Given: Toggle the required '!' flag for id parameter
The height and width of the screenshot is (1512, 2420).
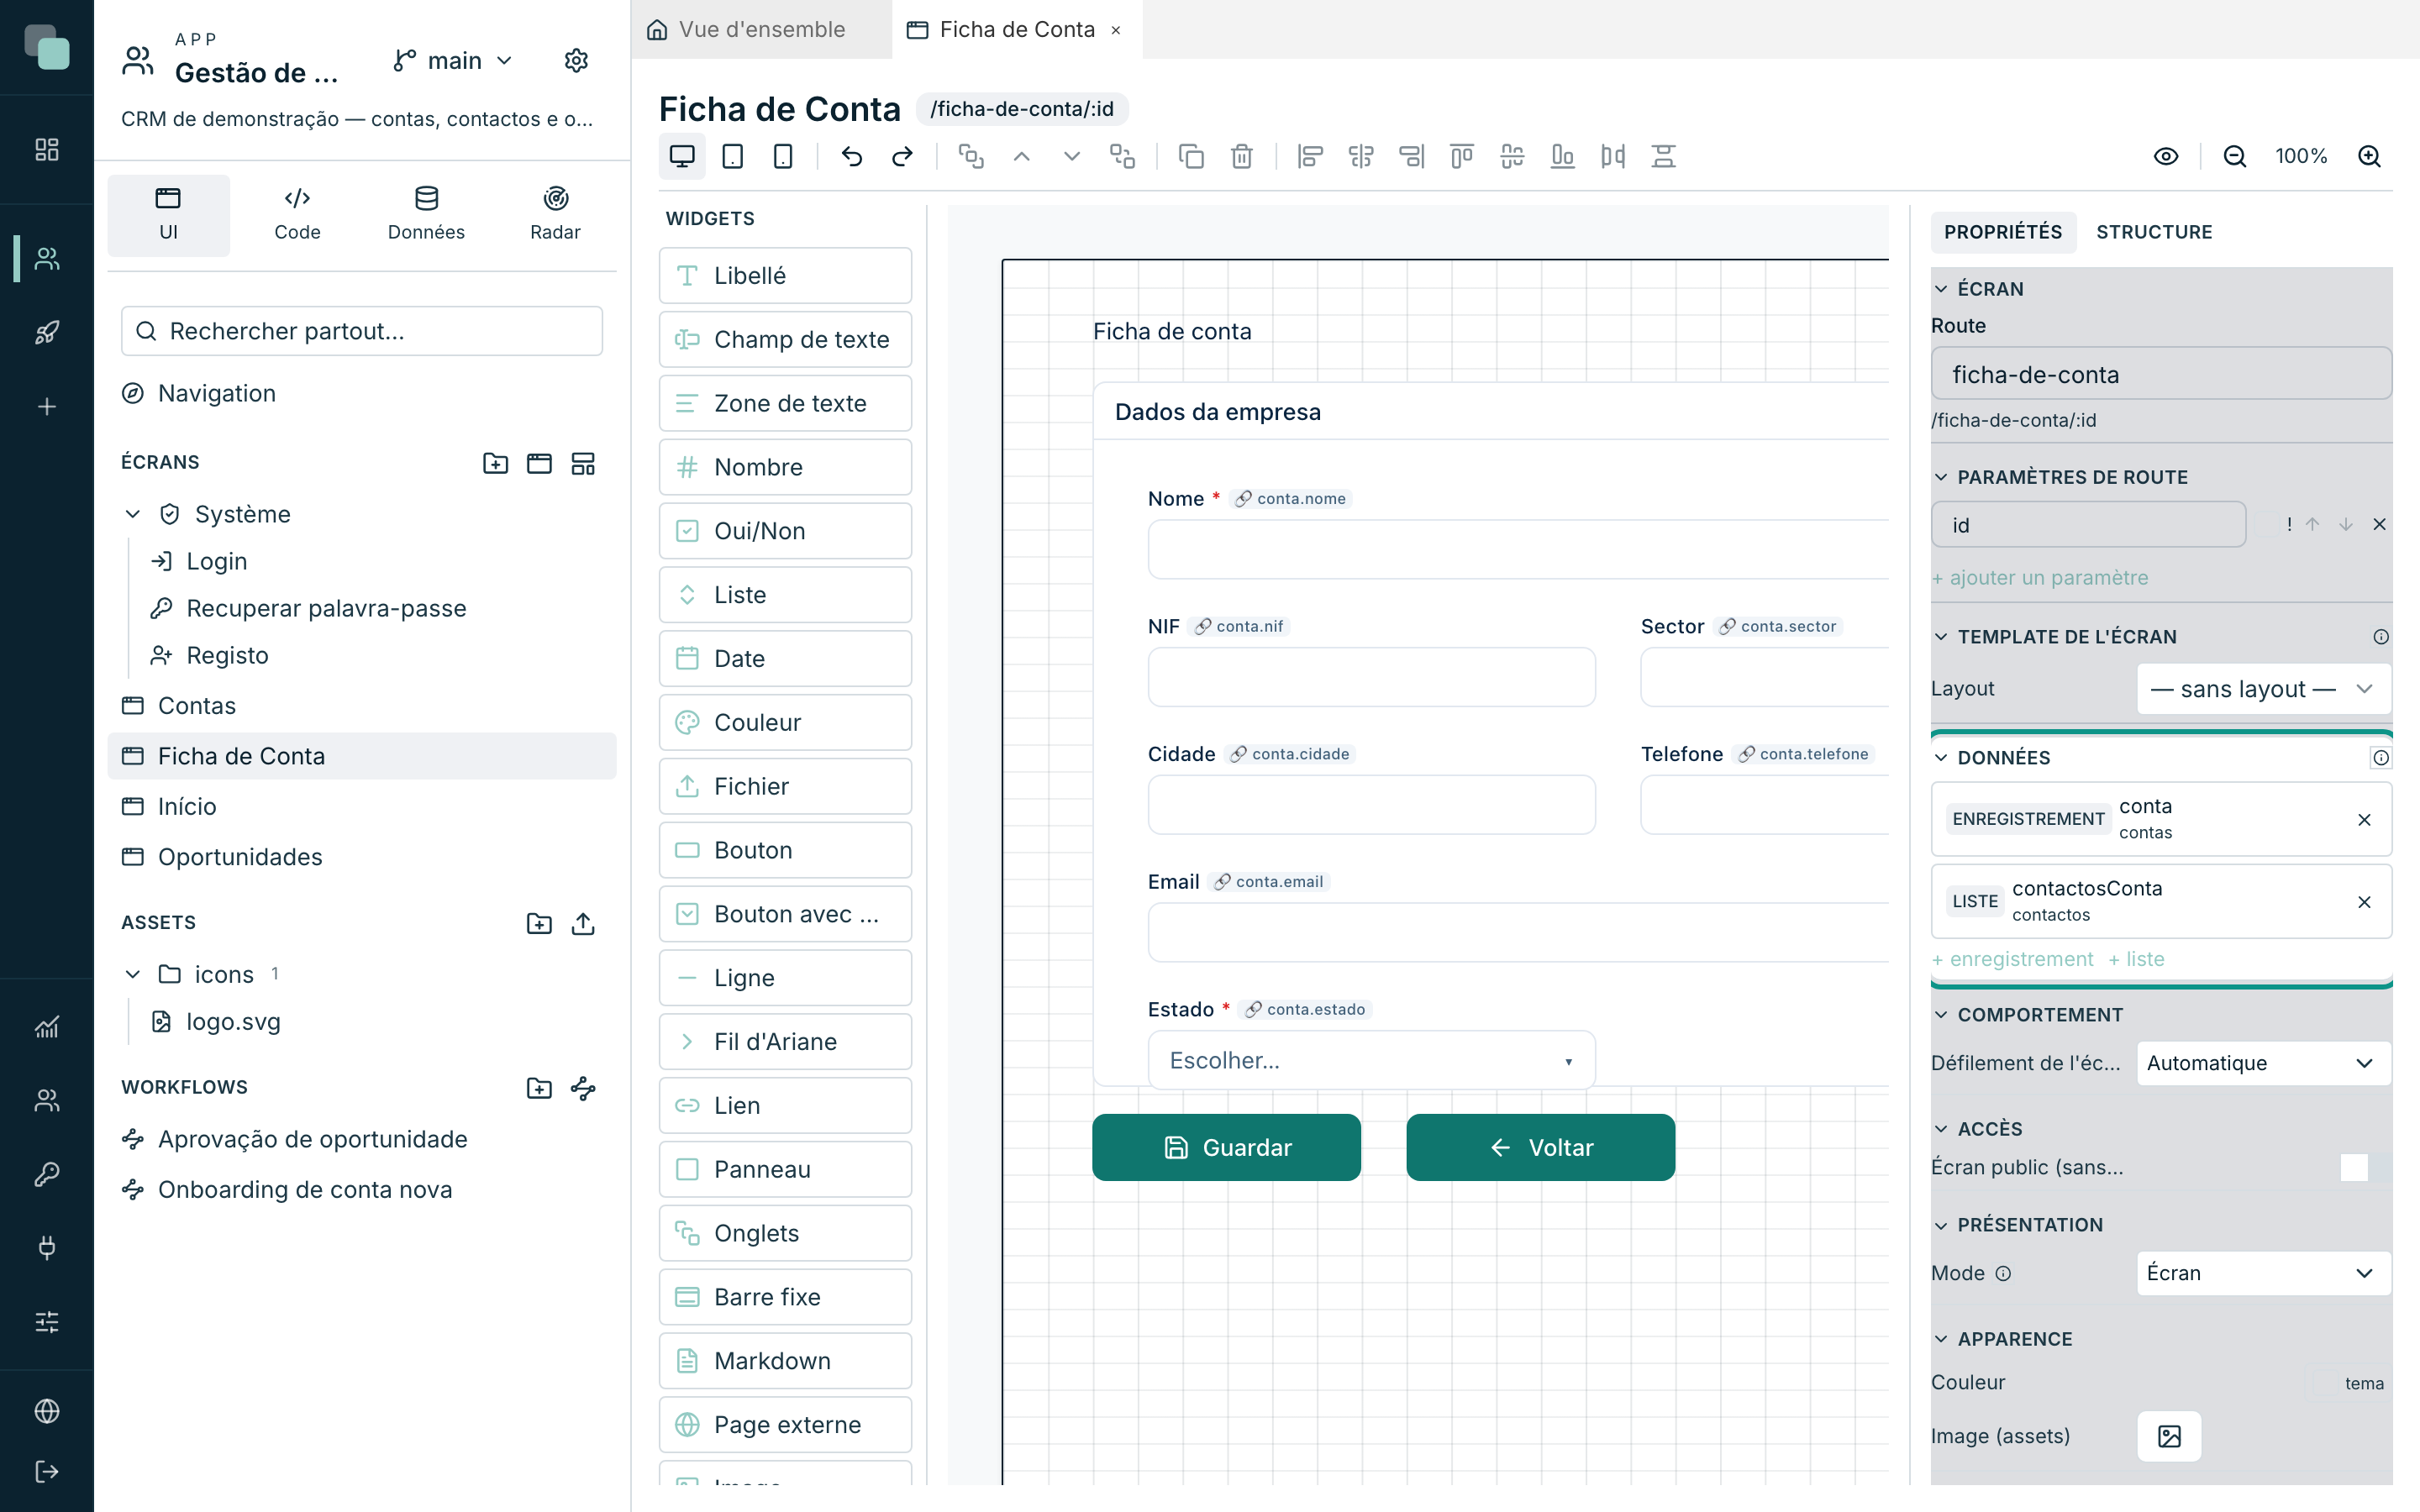Looking at the screenshot, I should (x=2289, y=524).
